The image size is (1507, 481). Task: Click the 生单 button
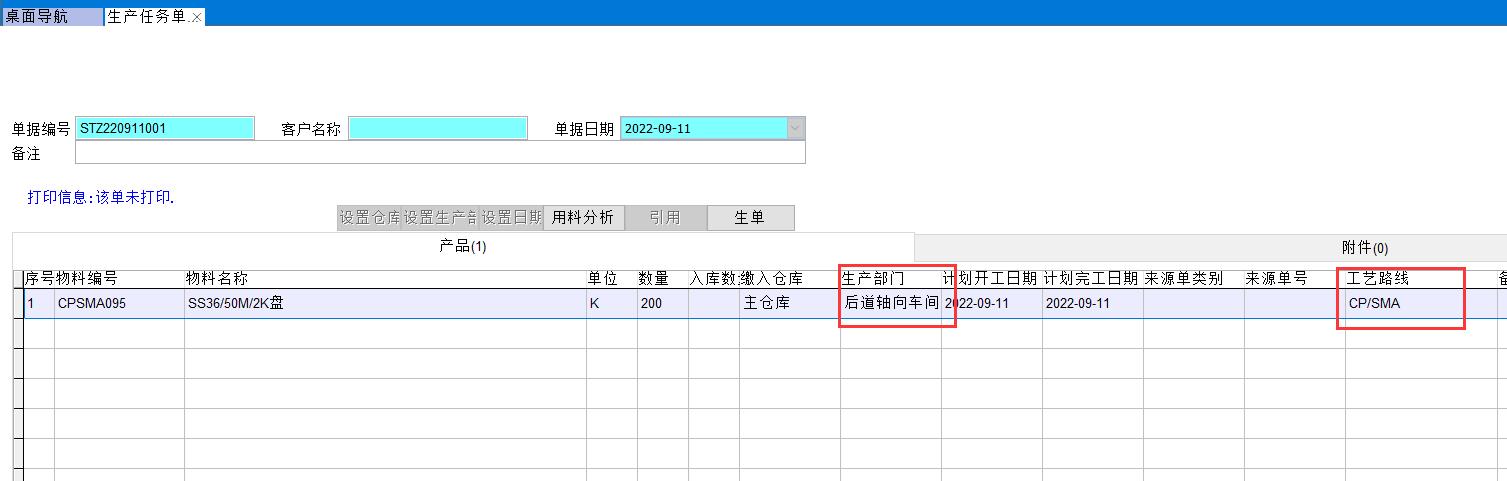[750, 218]
